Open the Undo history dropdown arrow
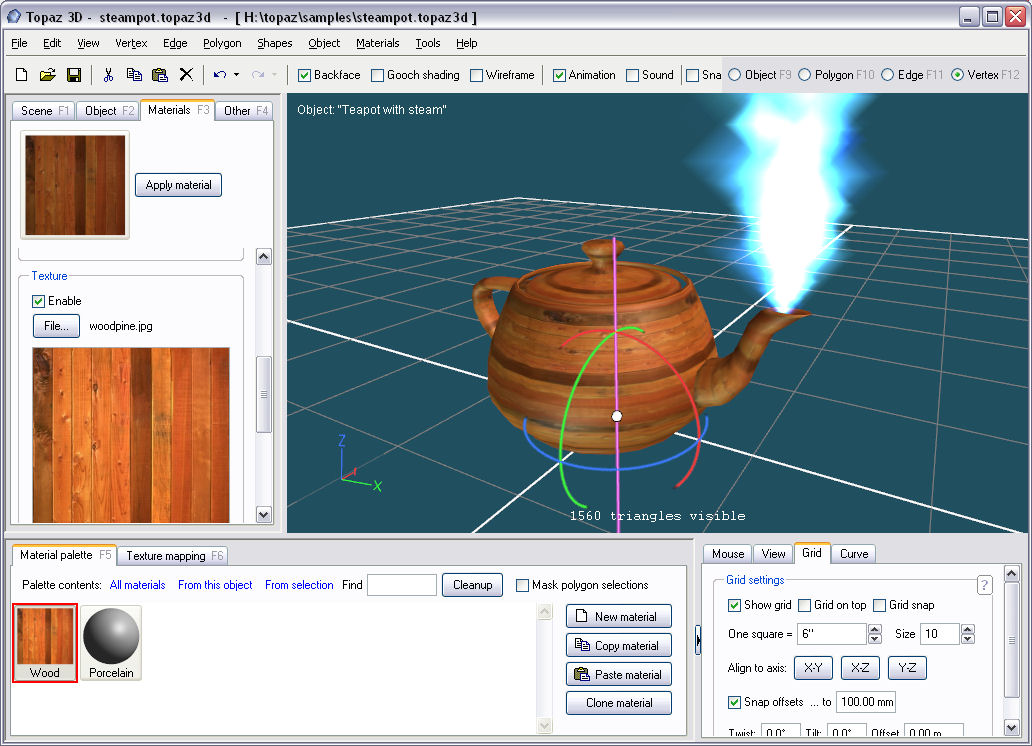This screenshot has width=1032, height=746. click(237, 75)
